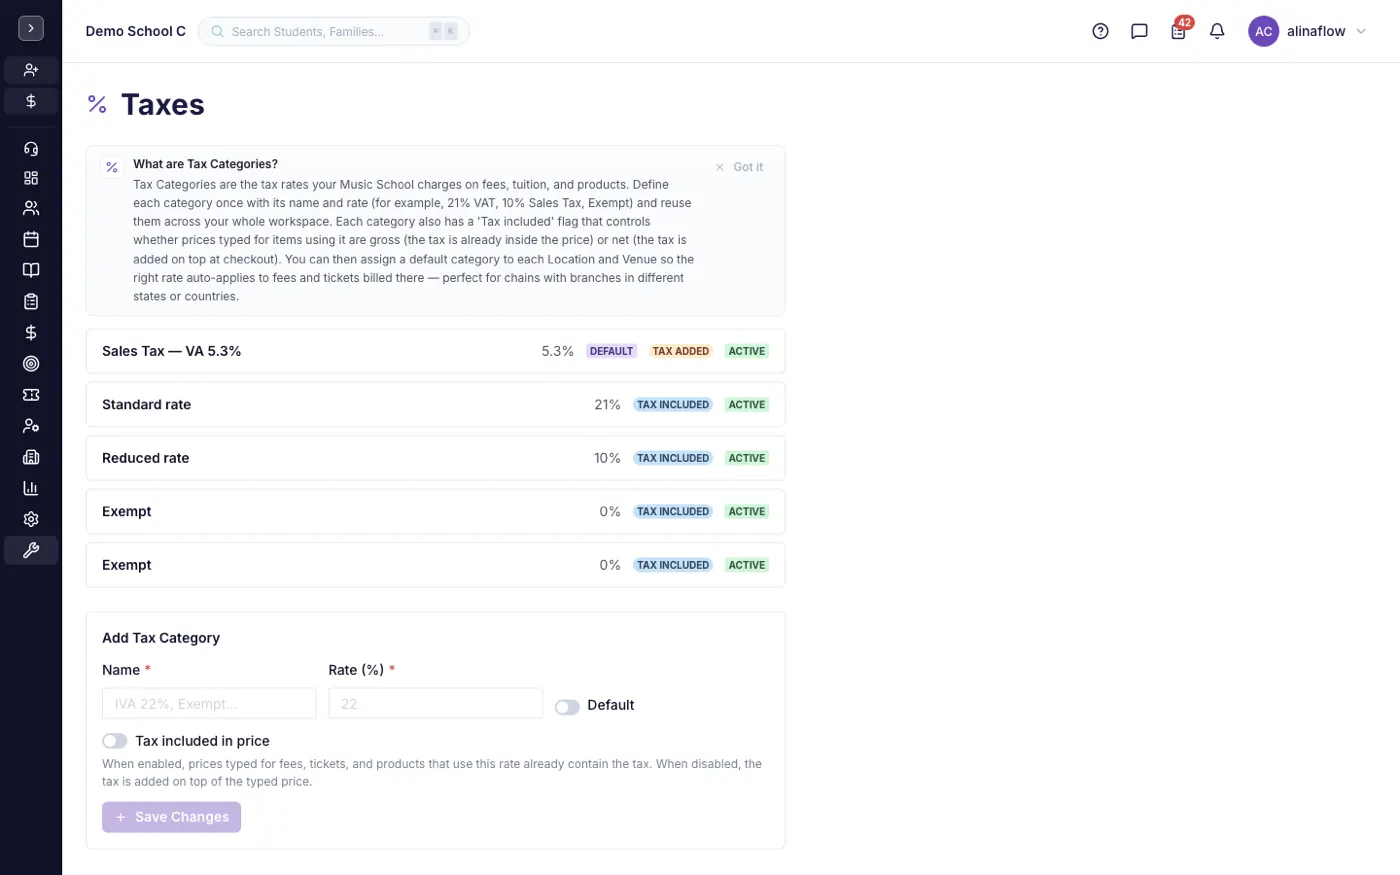The height and width of the screenshot is (875, 1400).
Task: Click the DEFAULT badge on Sales Tax row
Action: click(611, 351)
